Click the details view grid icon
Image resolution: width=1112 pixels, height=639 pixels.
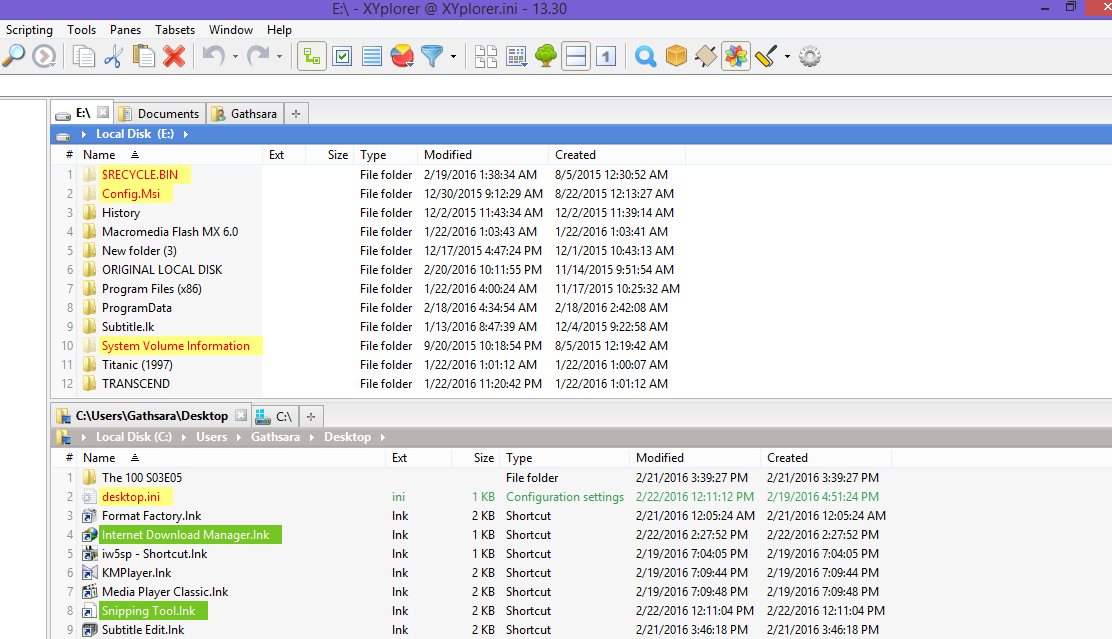(516, 56)
